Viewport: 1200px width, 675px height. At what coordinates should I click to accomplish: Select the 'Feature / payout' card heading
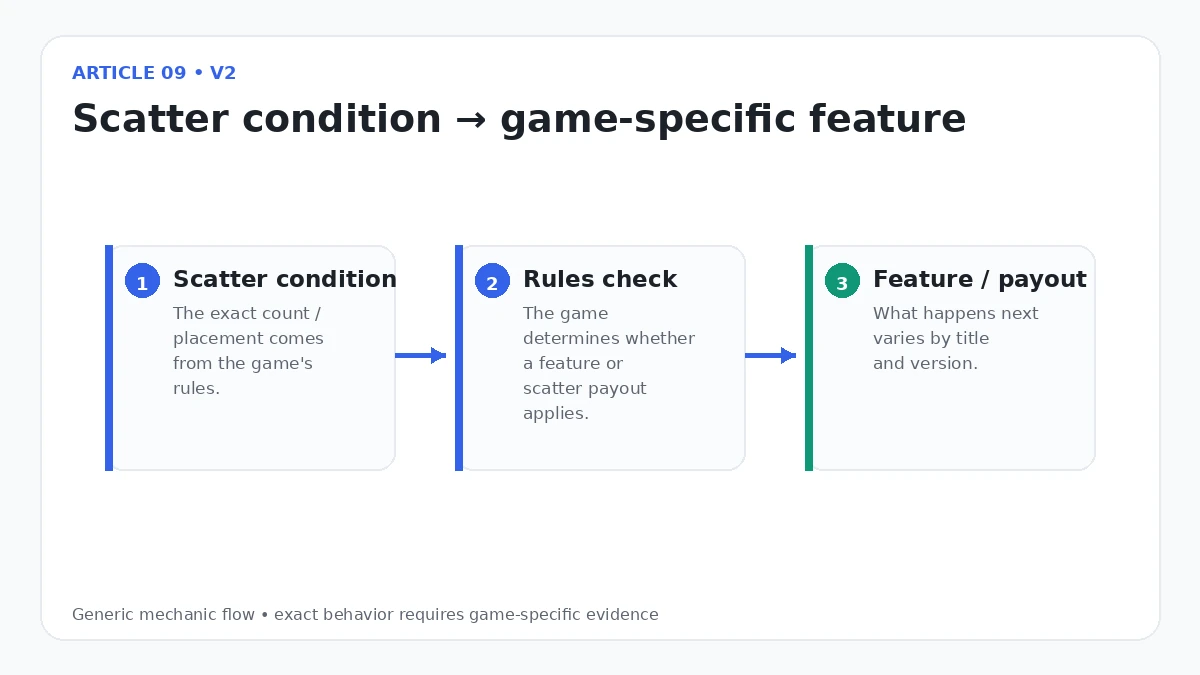pos(979,279)
